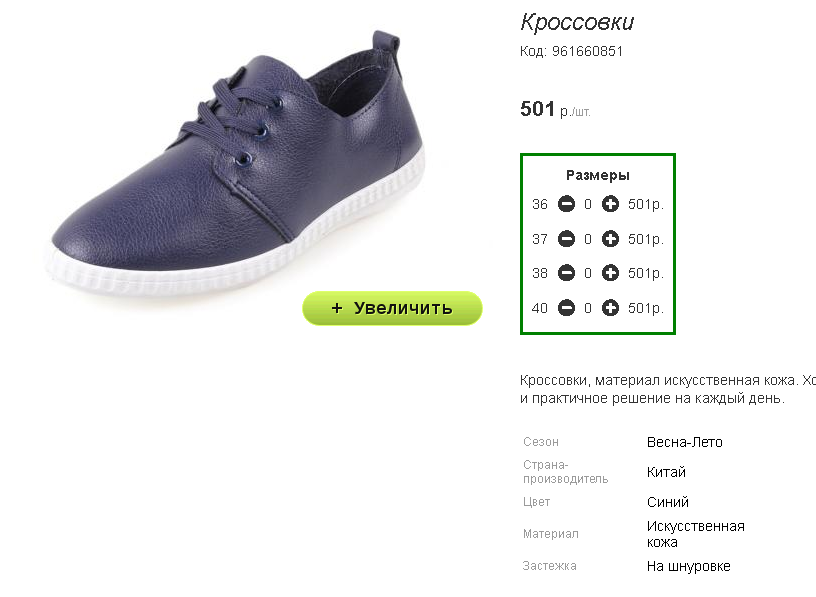Click the green Увеличить zoom button

coord(392,308)
